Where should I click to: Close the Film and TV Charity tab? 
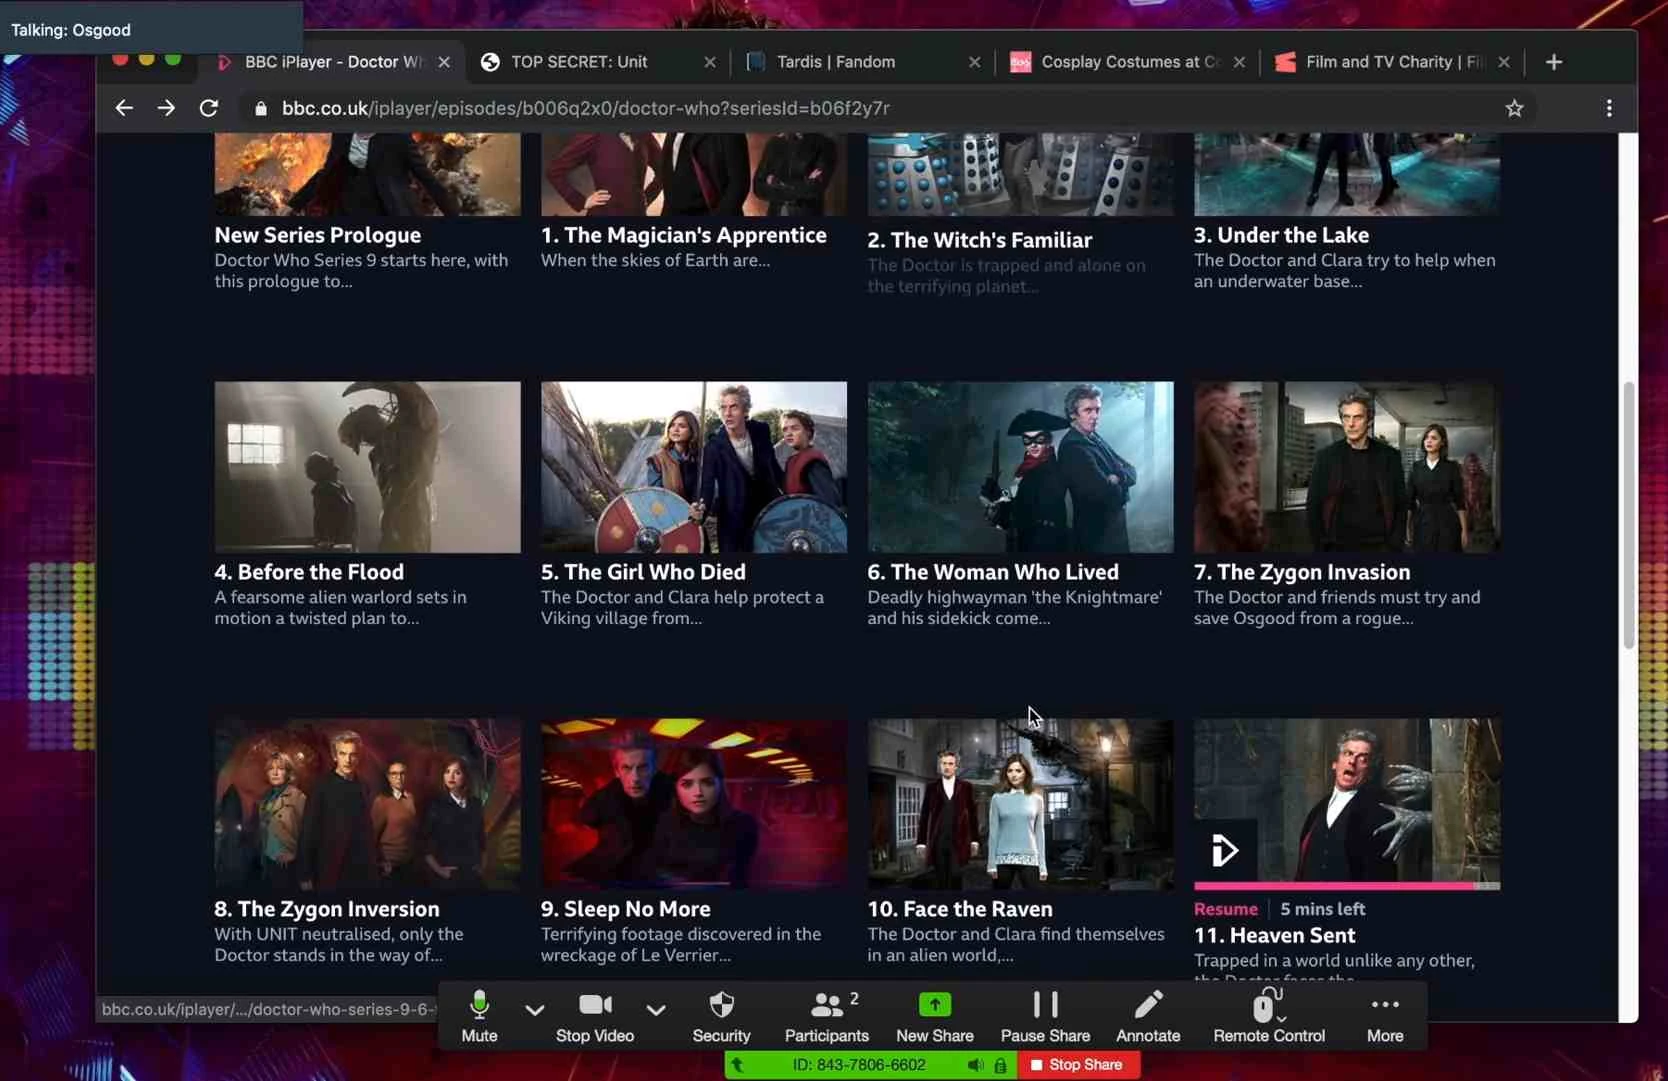[x=1504, y=62]
